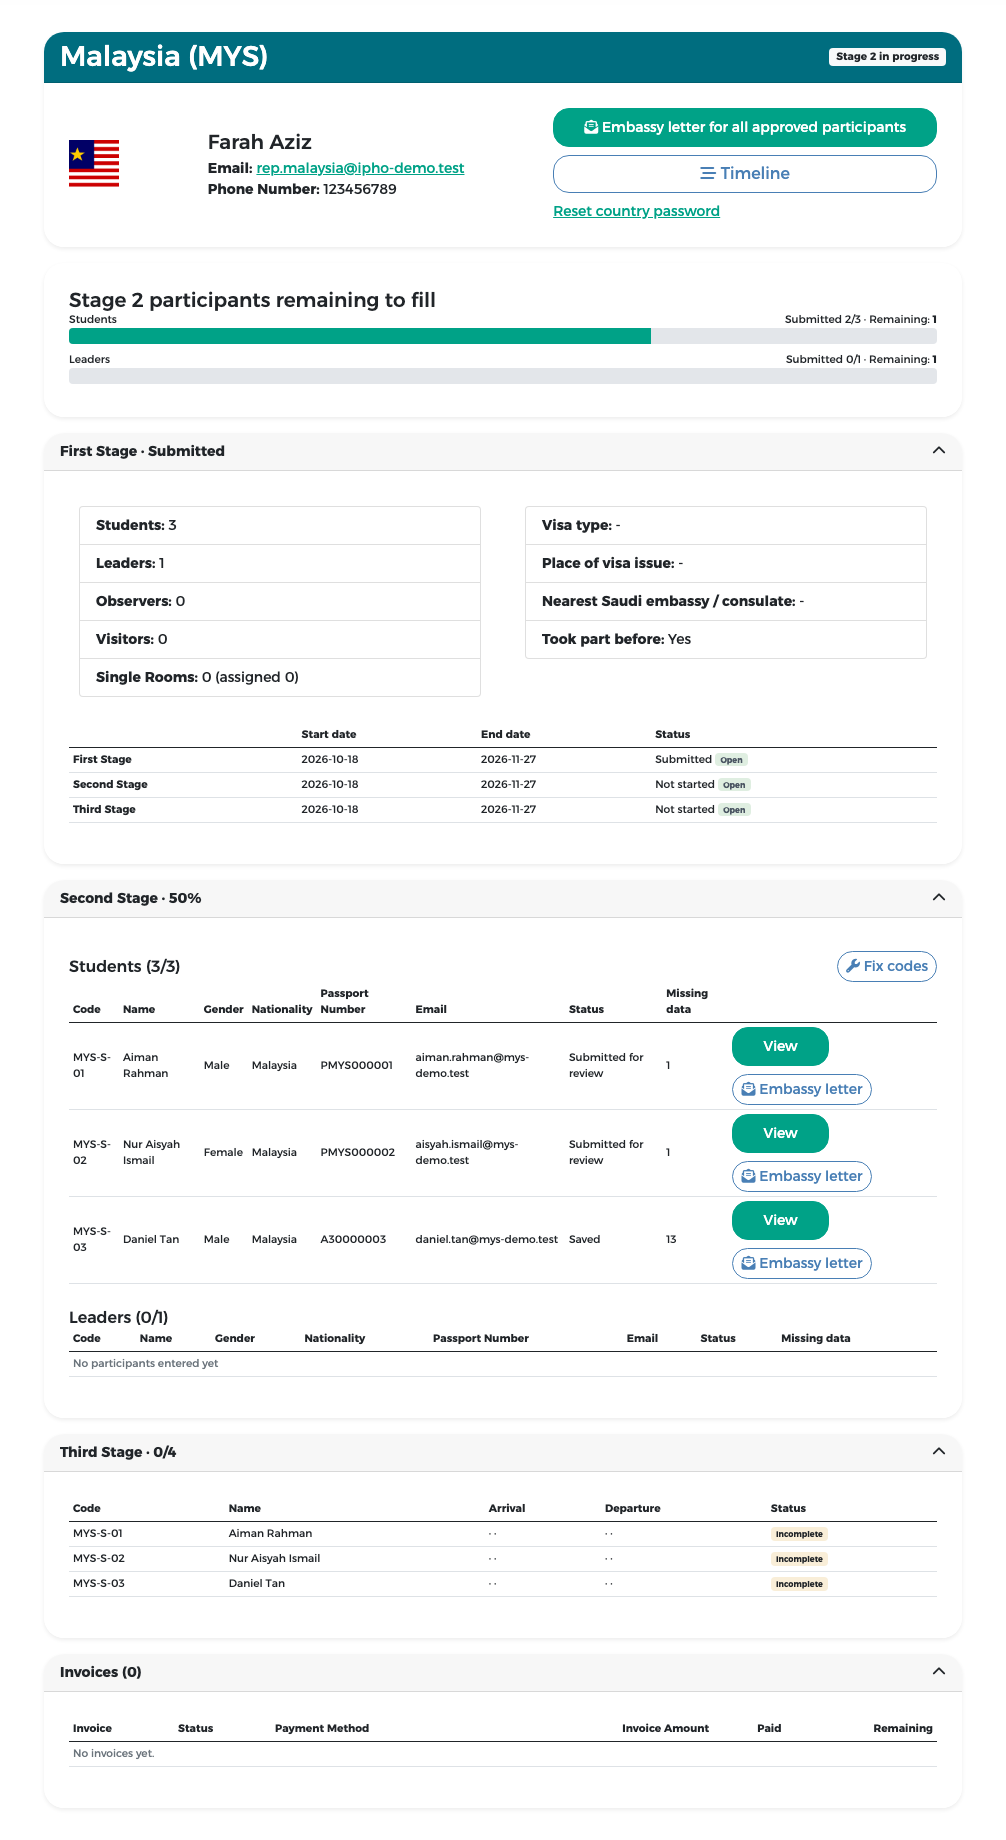This screenshot has width=1006, height=1840.
Task: Click the Incomplete badge for MYS-S-02
Action: (800, 1559)
